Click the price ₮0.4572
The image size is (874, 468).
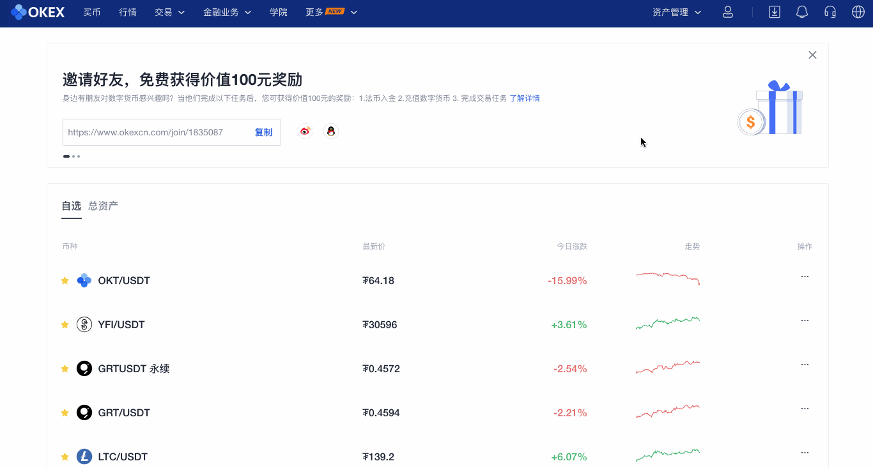381,368
